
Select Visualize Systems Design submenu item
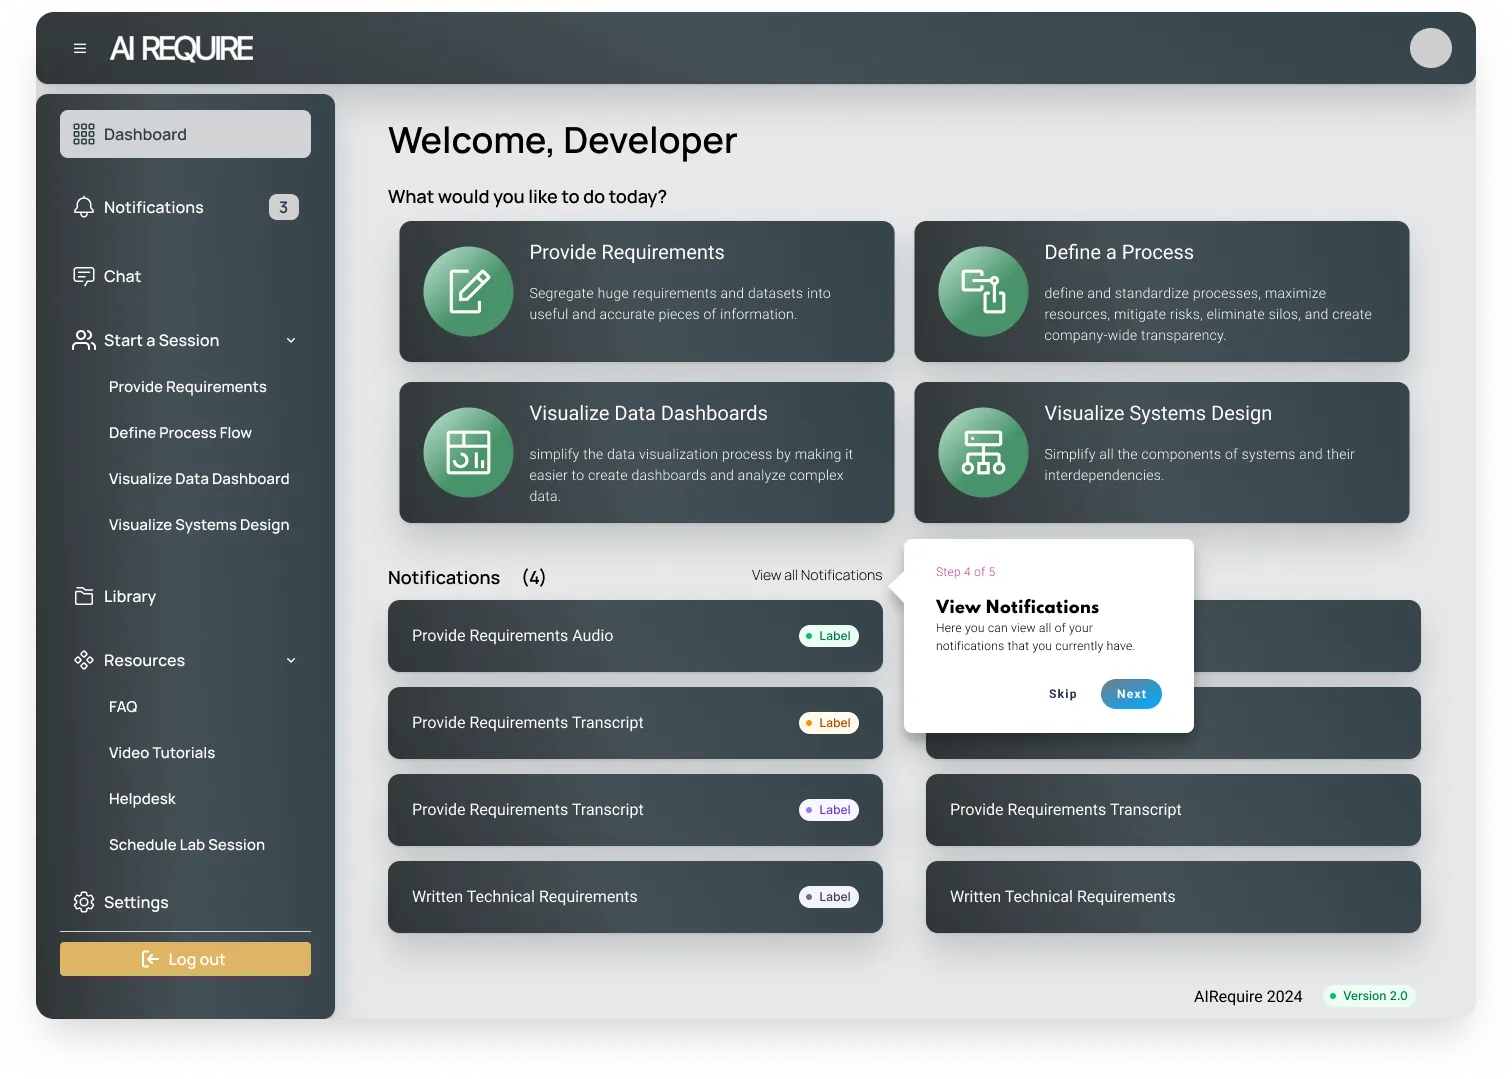pos(199,525)
